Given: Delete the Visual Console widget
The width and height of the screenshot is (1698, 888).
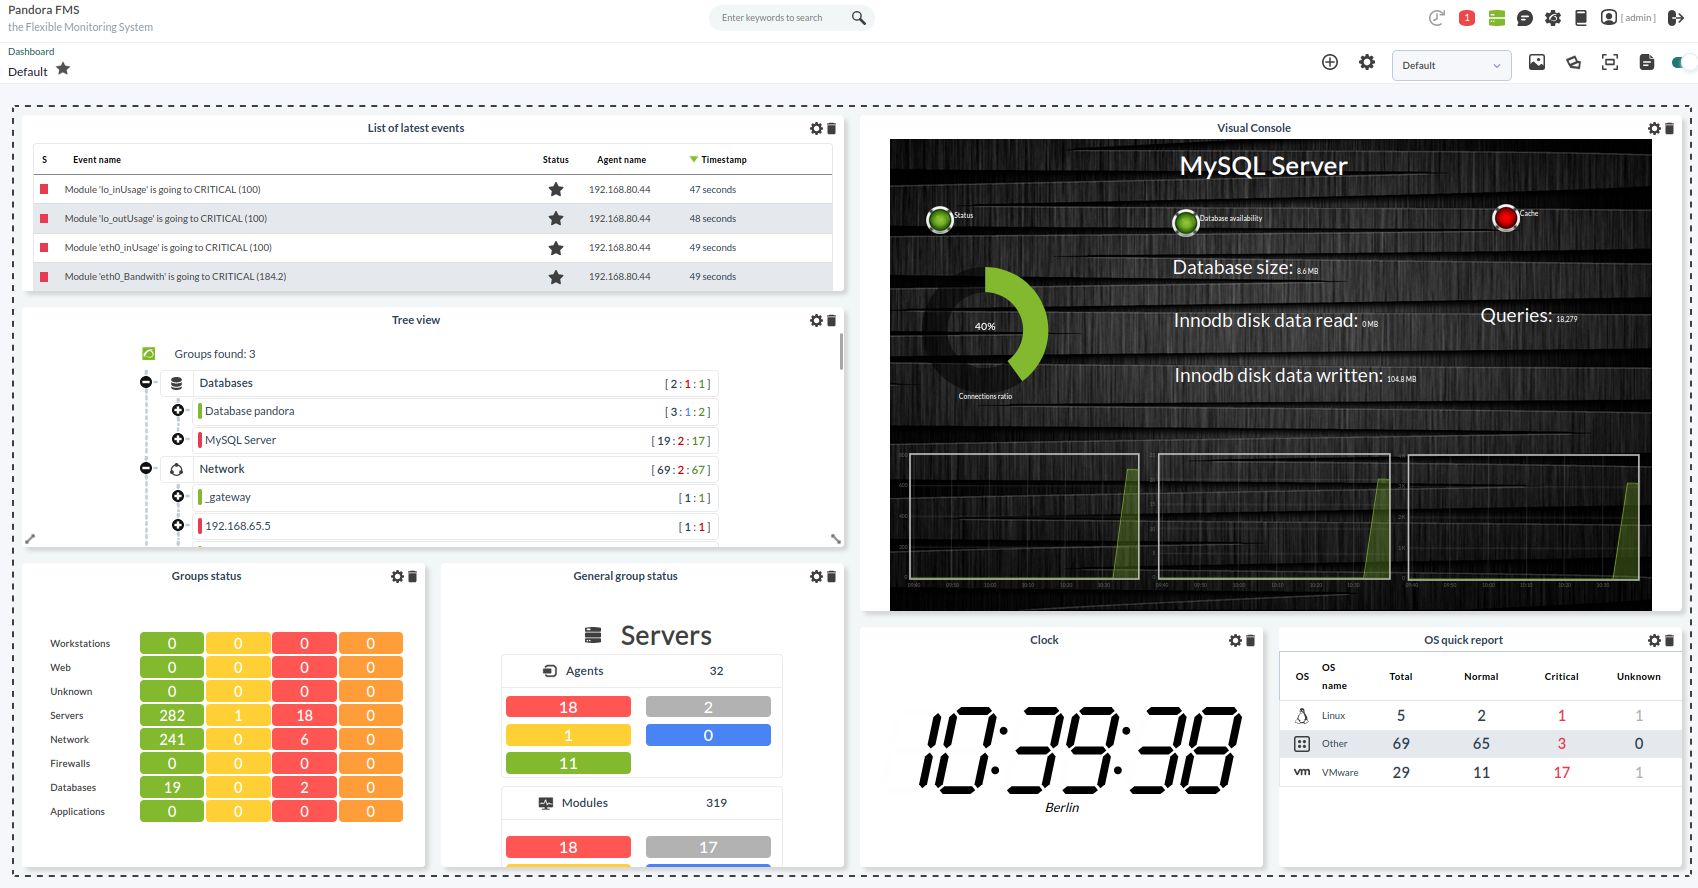Looking at the screenshot, I should point(1669,128).
